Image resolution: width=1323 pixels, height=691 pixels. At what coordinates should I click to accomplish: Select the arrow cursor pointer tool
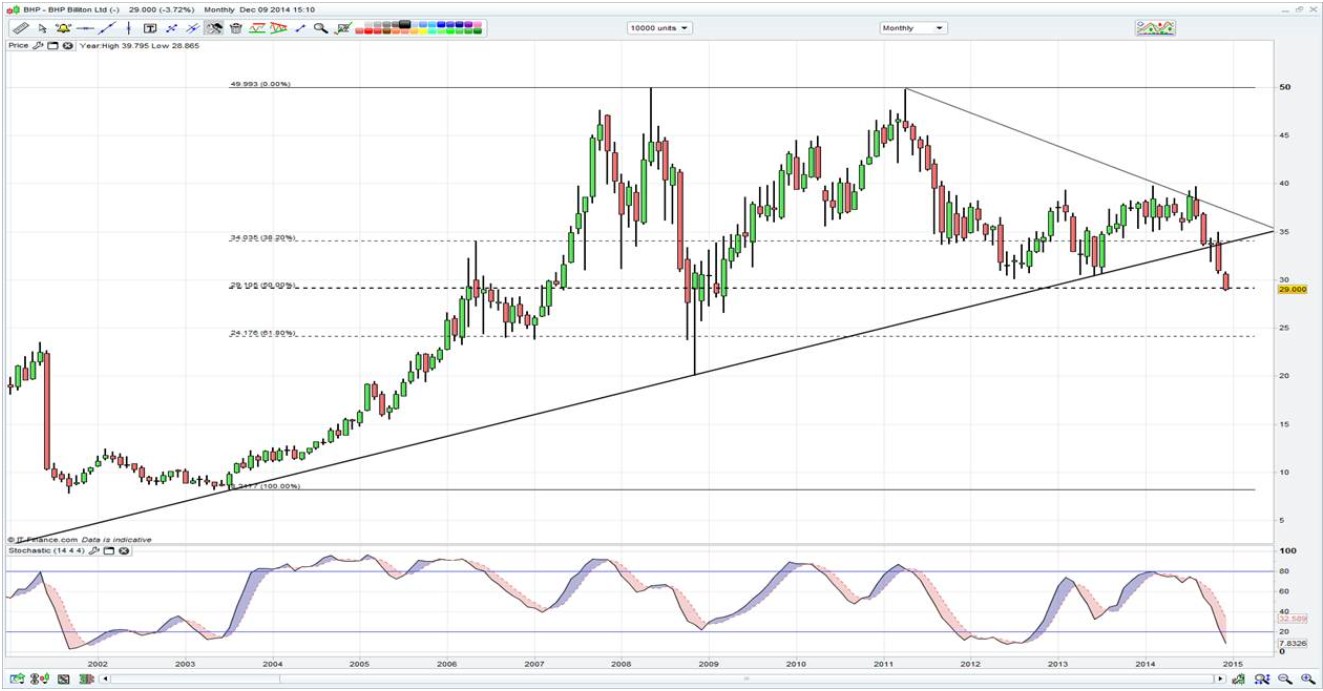[x=41, y=28]
